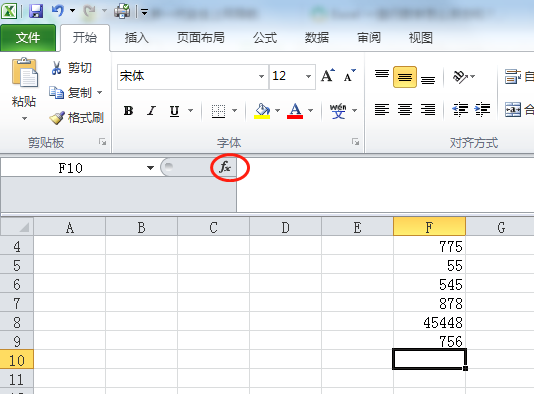Save the workbook with the floppy icon
The height and width of the screenshot is (394, 534).
(36, 11)
